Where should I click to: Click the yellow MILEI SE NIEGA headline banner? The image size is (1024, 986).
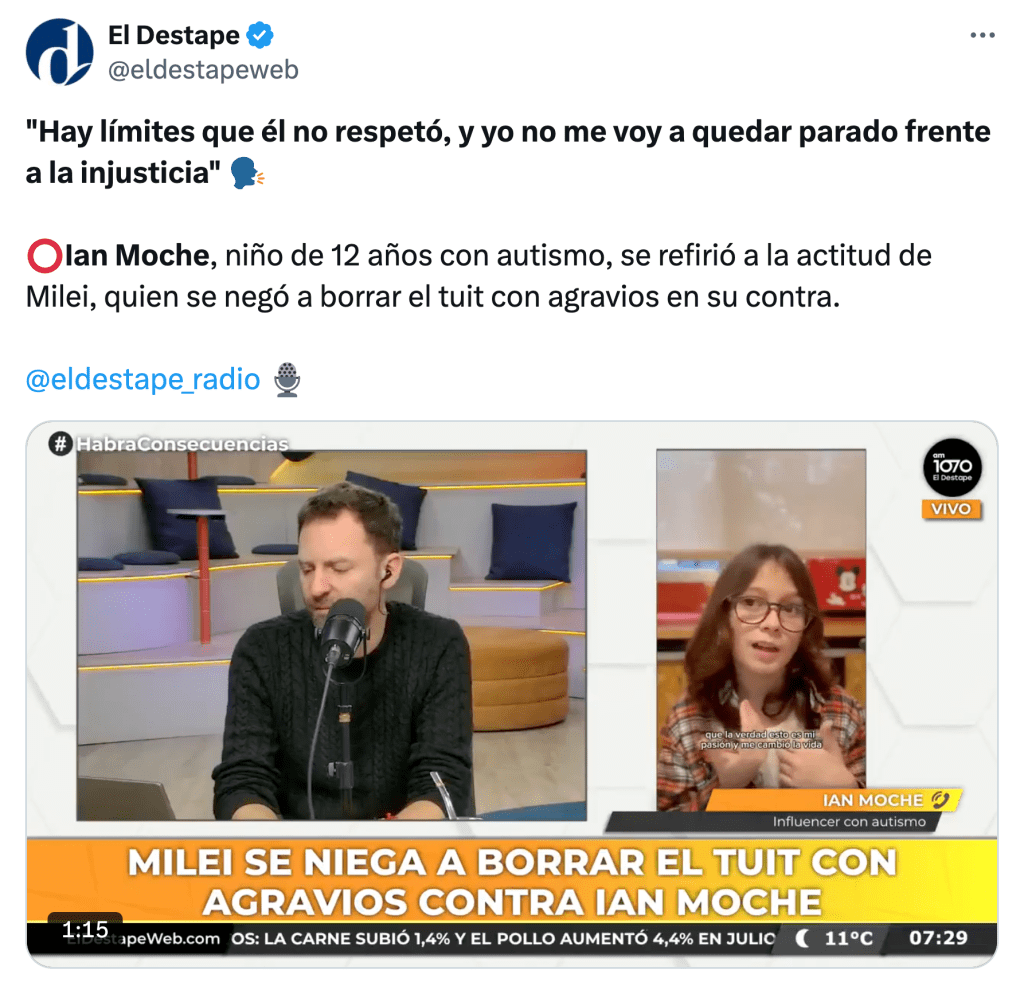[512, 882]
